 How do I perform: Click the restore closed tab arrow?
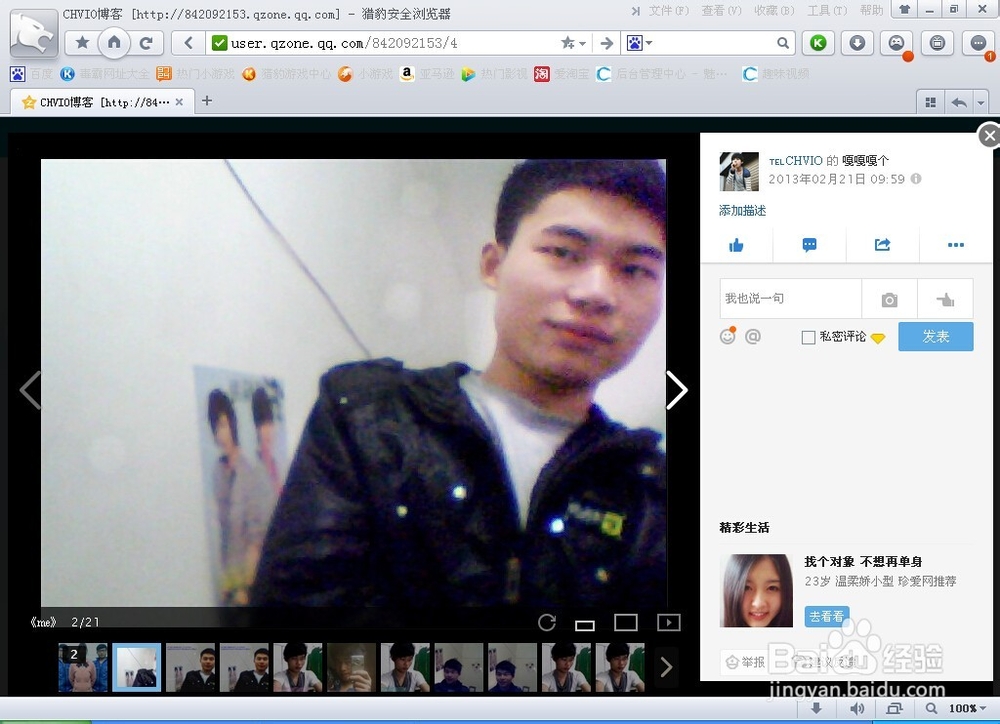click(x=958, y=102)
